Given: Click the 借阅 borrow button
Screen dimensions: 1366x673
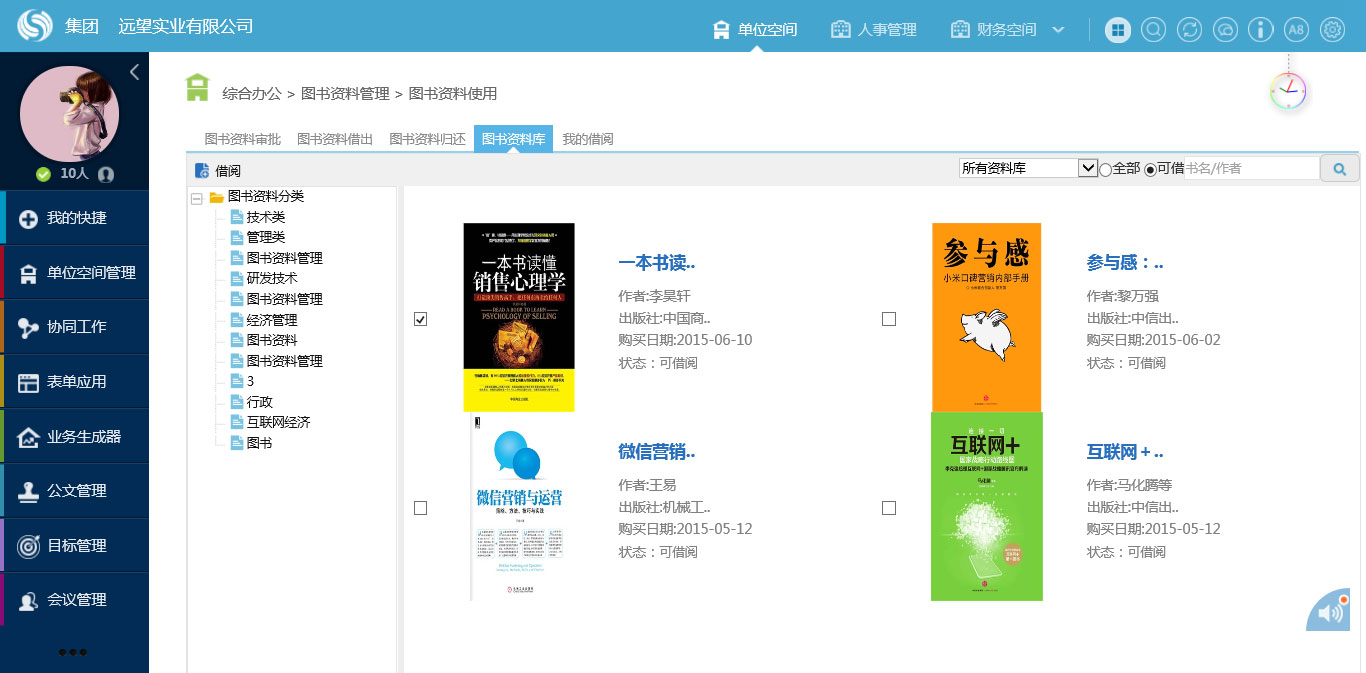Looking at the screenshot, I should [218, 171].
